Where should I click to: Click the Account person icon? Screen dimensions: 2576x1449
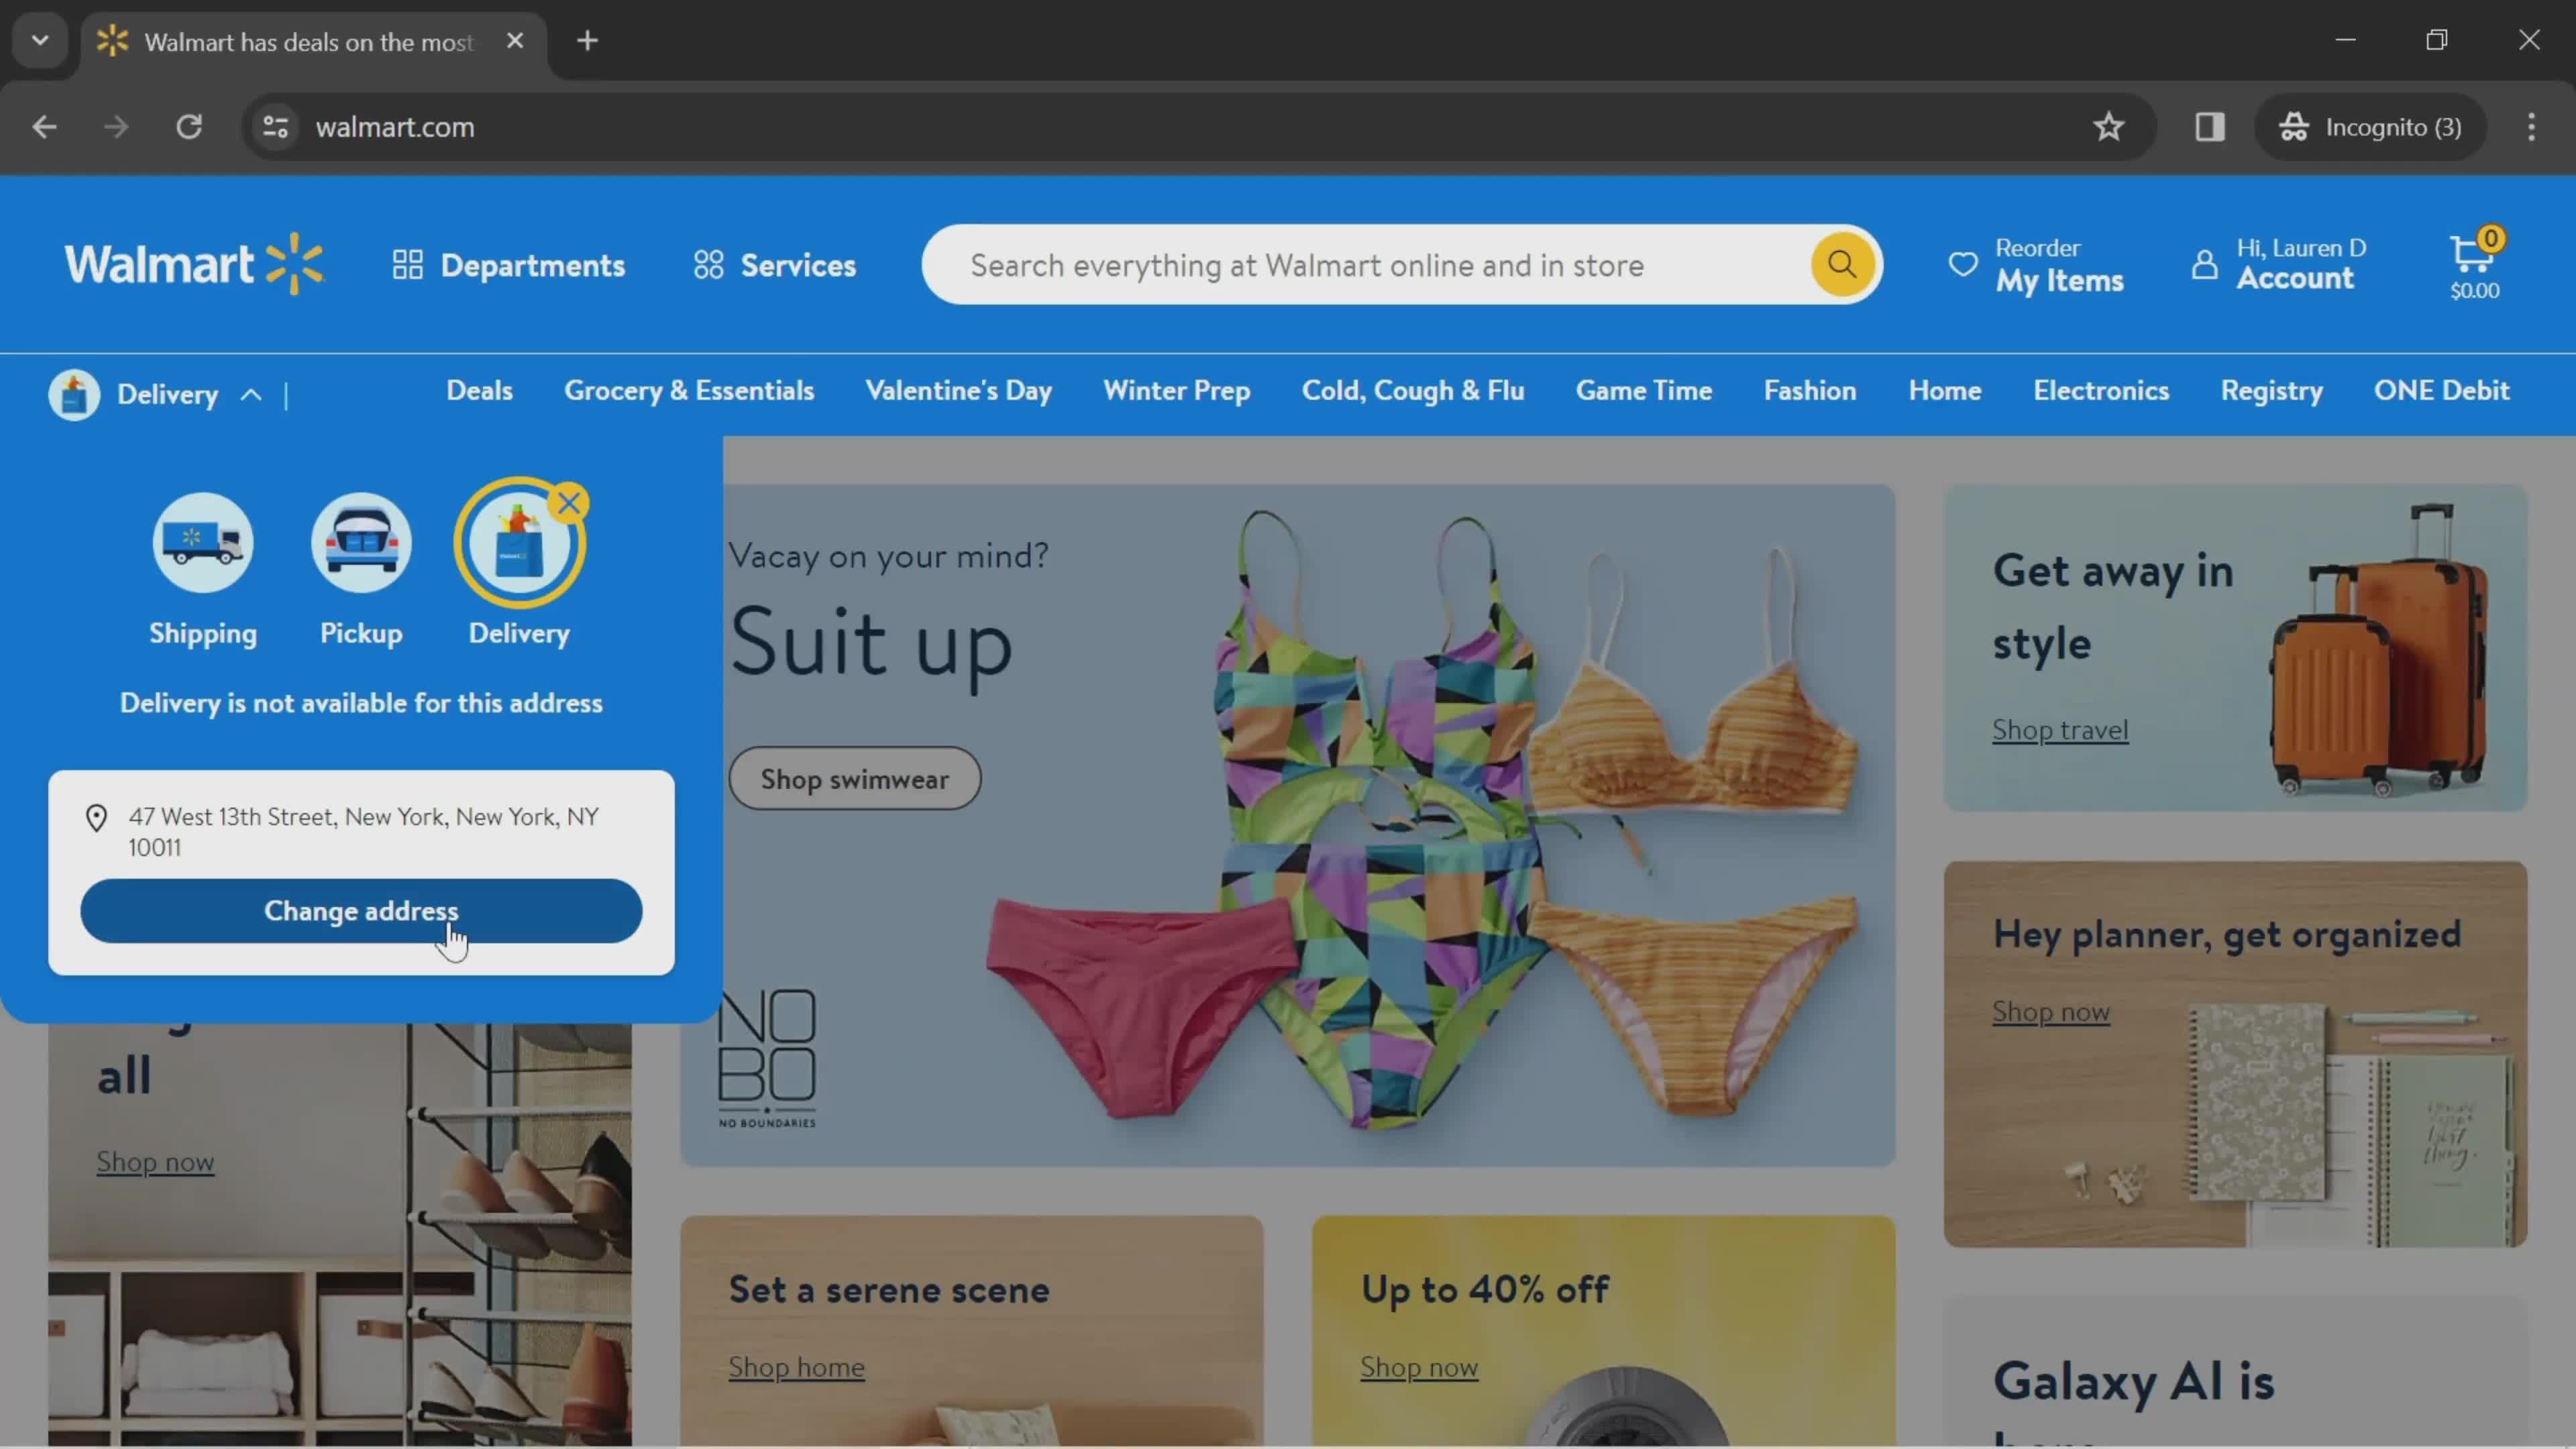[x=2203, y=264]
